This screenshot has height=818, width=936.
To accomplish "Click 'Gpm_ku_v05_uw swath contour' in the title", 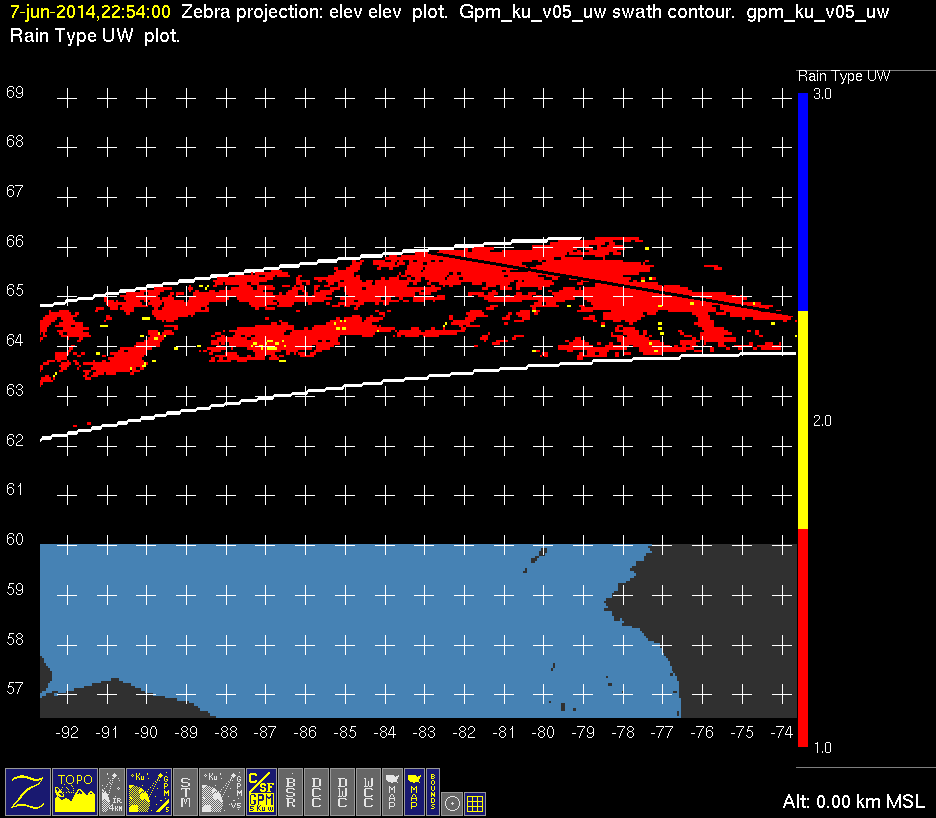I will pyautogui.click(x=597, y=13).
